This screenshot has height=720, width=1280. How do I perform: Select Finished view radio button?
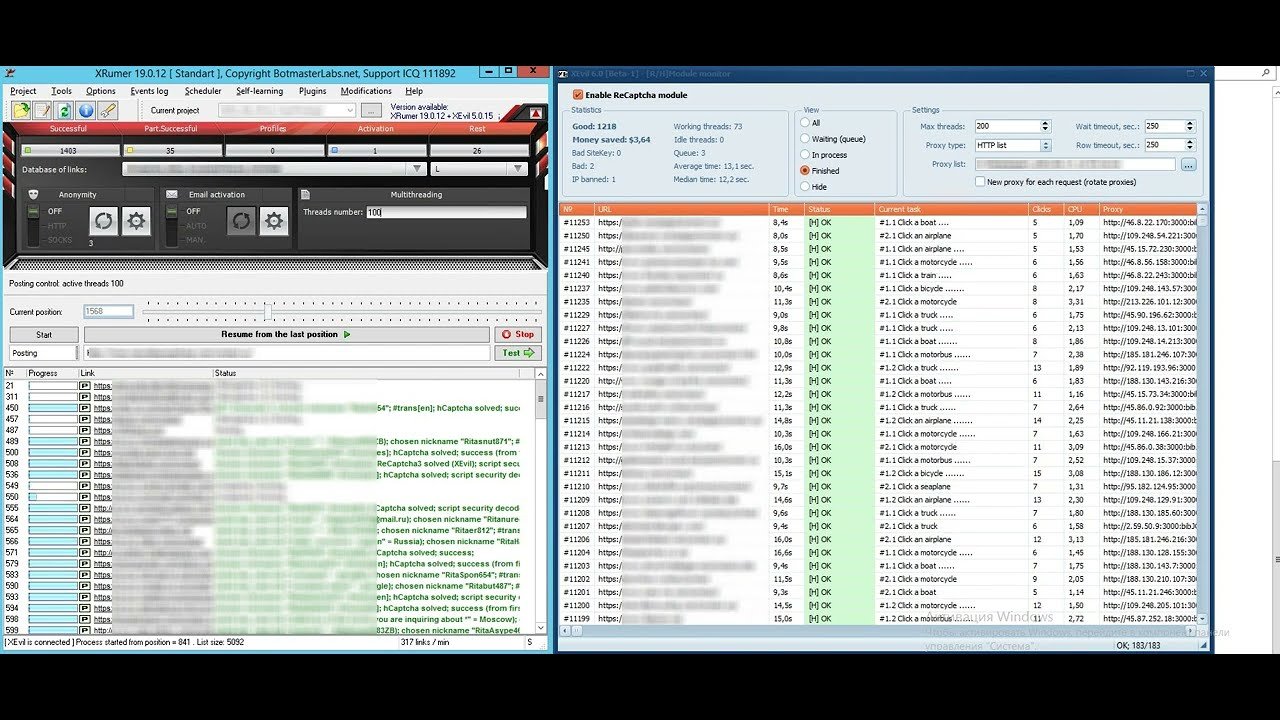(805, 171)
